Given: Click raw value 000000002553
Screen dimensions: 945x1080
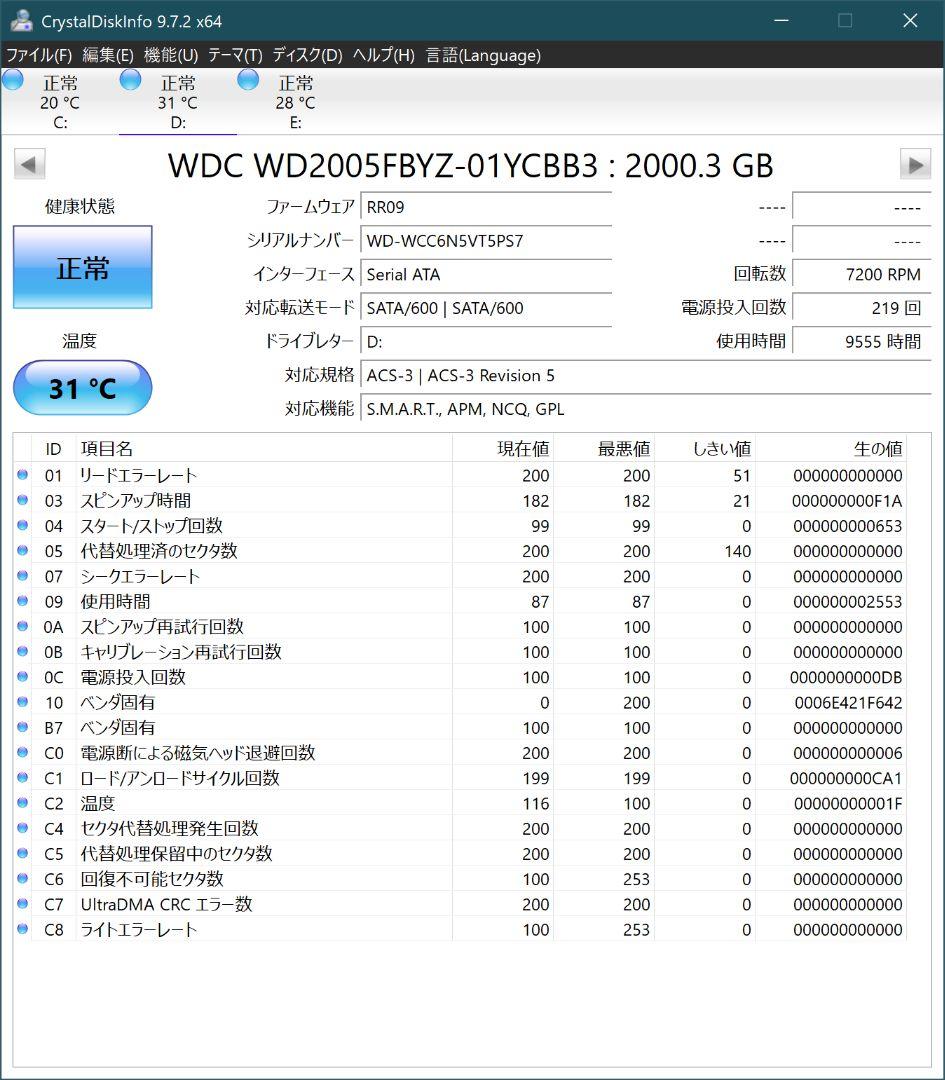Looking at the screenshot, I should click(x=847, y=602).
